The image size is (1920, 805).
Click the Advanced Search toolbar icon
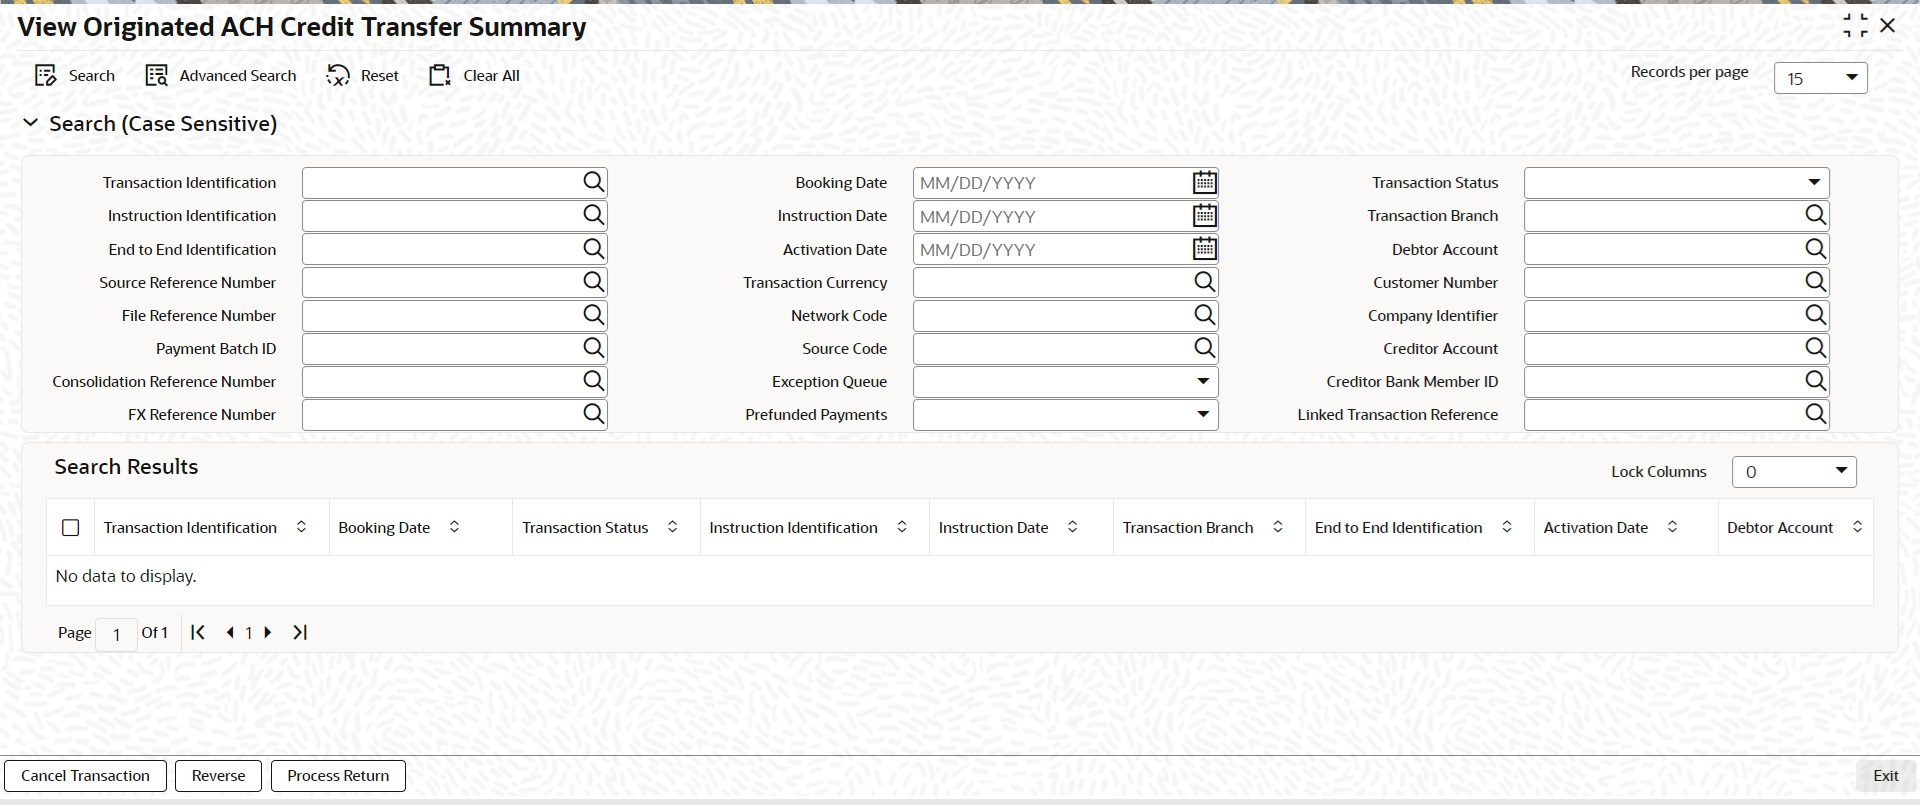click(156, 76)
